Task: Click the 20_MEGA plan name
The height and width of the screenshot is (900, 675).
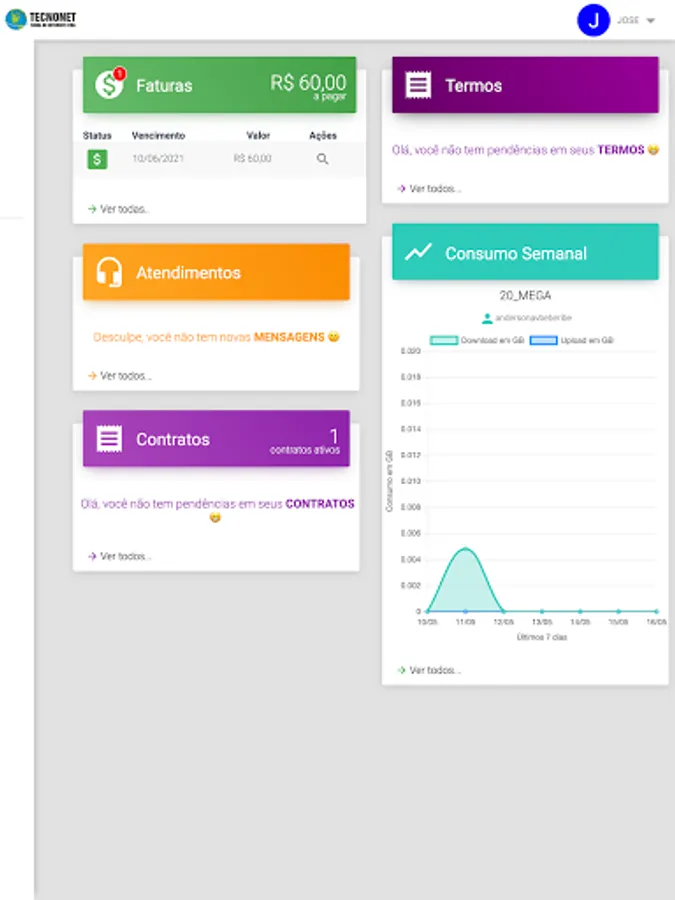Action: pos(525,296)
